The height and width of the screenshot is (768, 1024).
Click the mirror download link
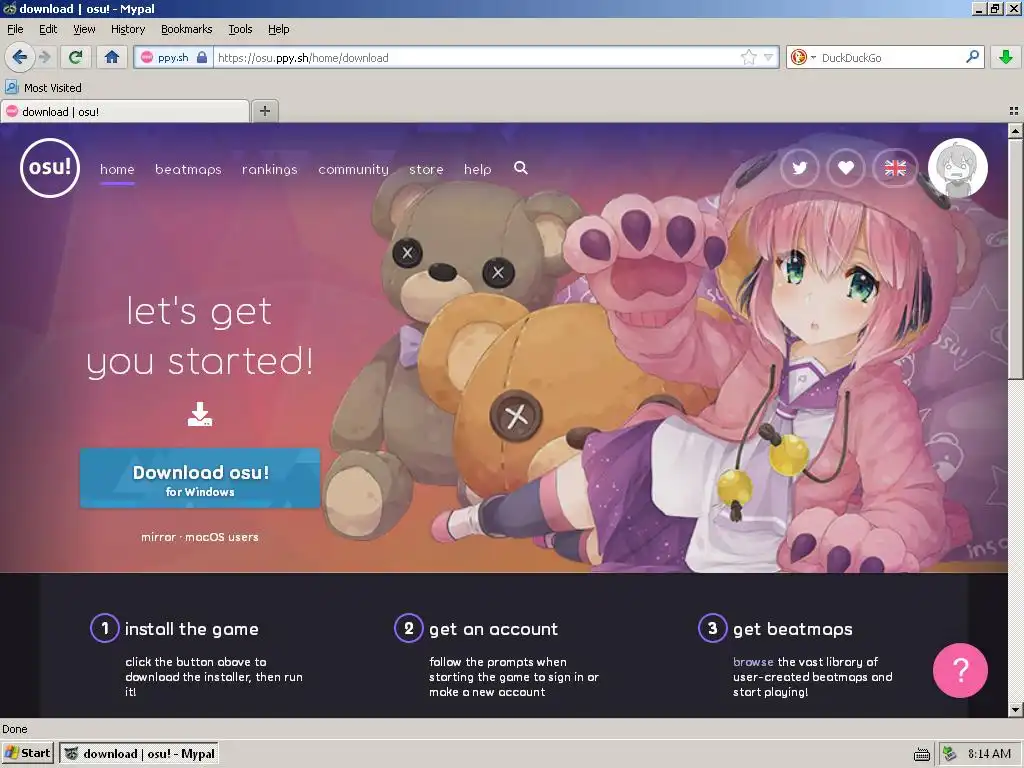point(158,537)
